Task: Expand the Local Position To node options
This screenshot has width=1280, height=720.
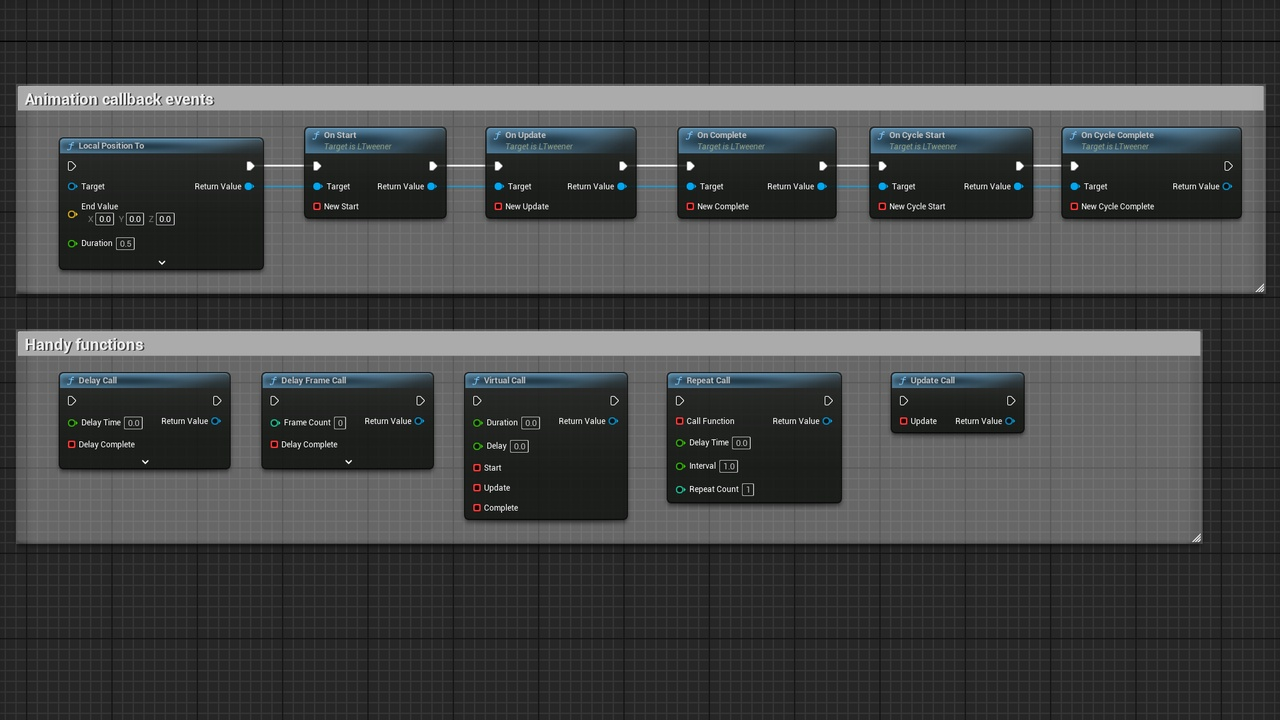Action: 162,262
